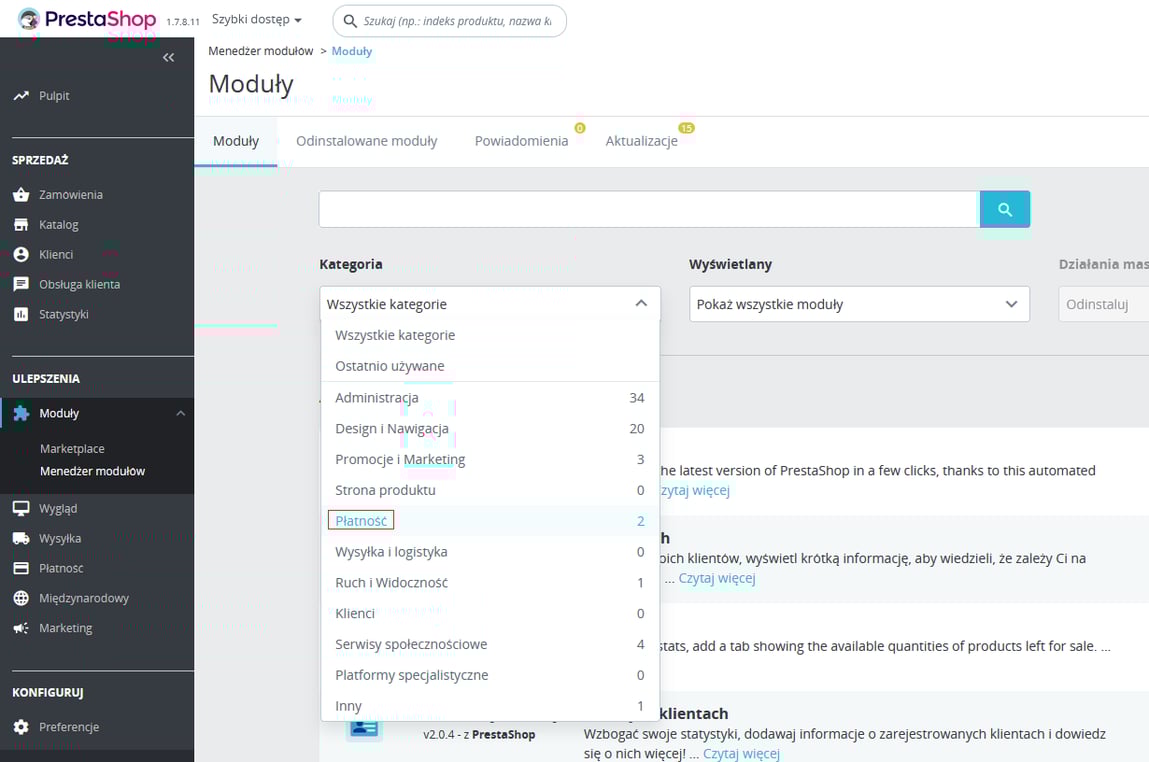Click Menedżer modułów breadcrumb
This screenshot has width=1149, height=762.
(260, 51)
